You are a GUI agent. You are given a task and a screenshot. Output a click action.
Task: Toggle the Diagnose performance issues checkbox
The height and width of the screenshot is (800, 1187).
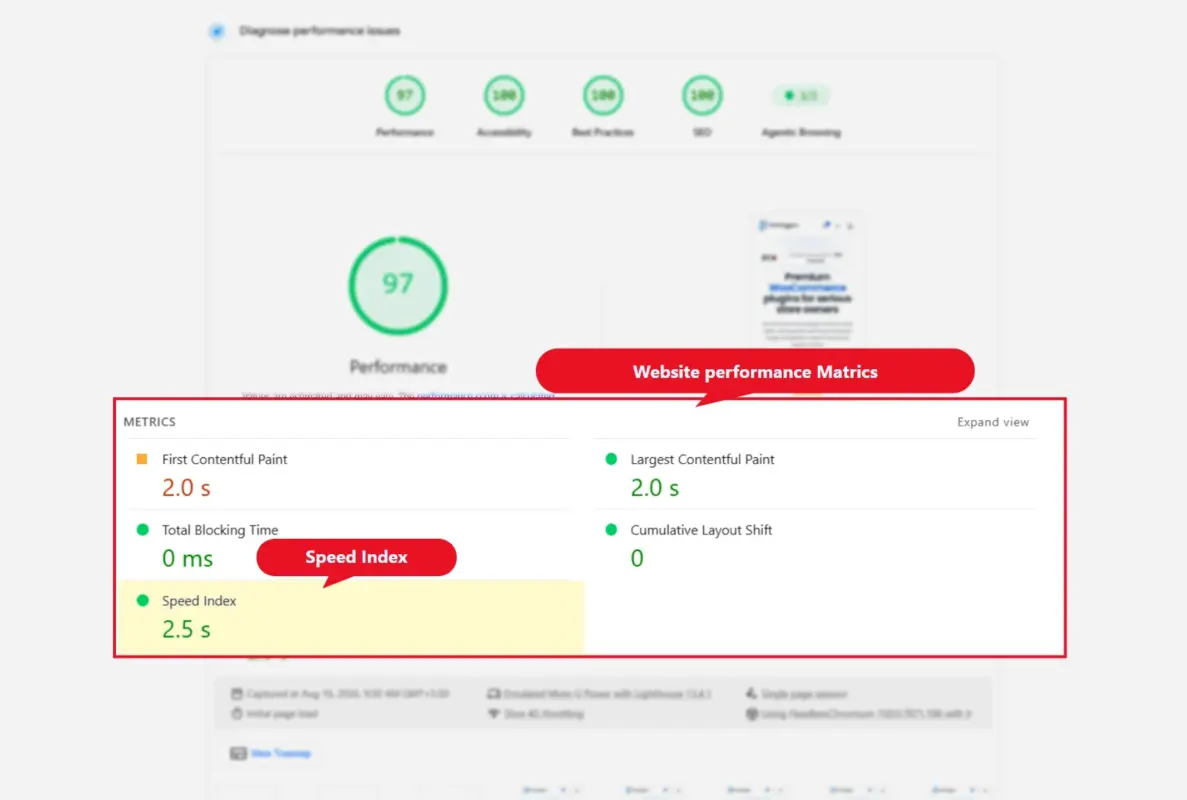[x=217, y=31]
